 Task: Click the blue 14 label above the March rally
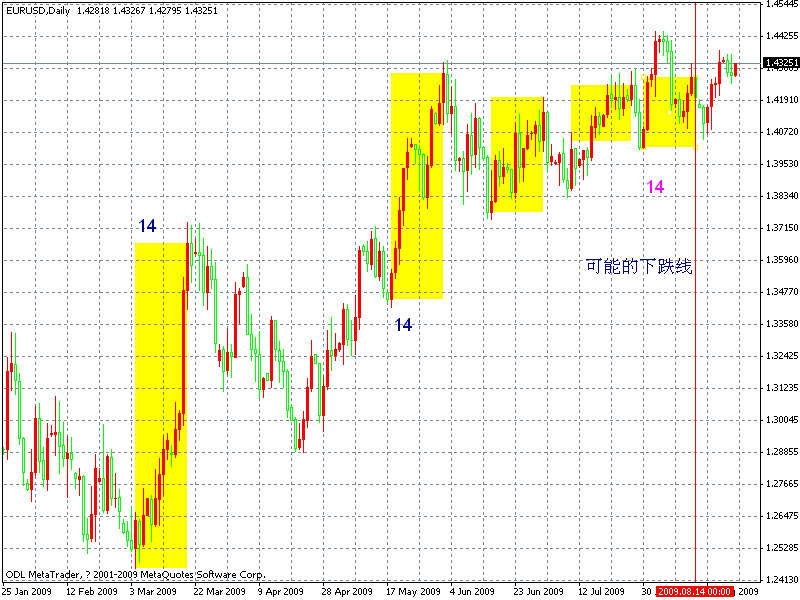point(146,227)
